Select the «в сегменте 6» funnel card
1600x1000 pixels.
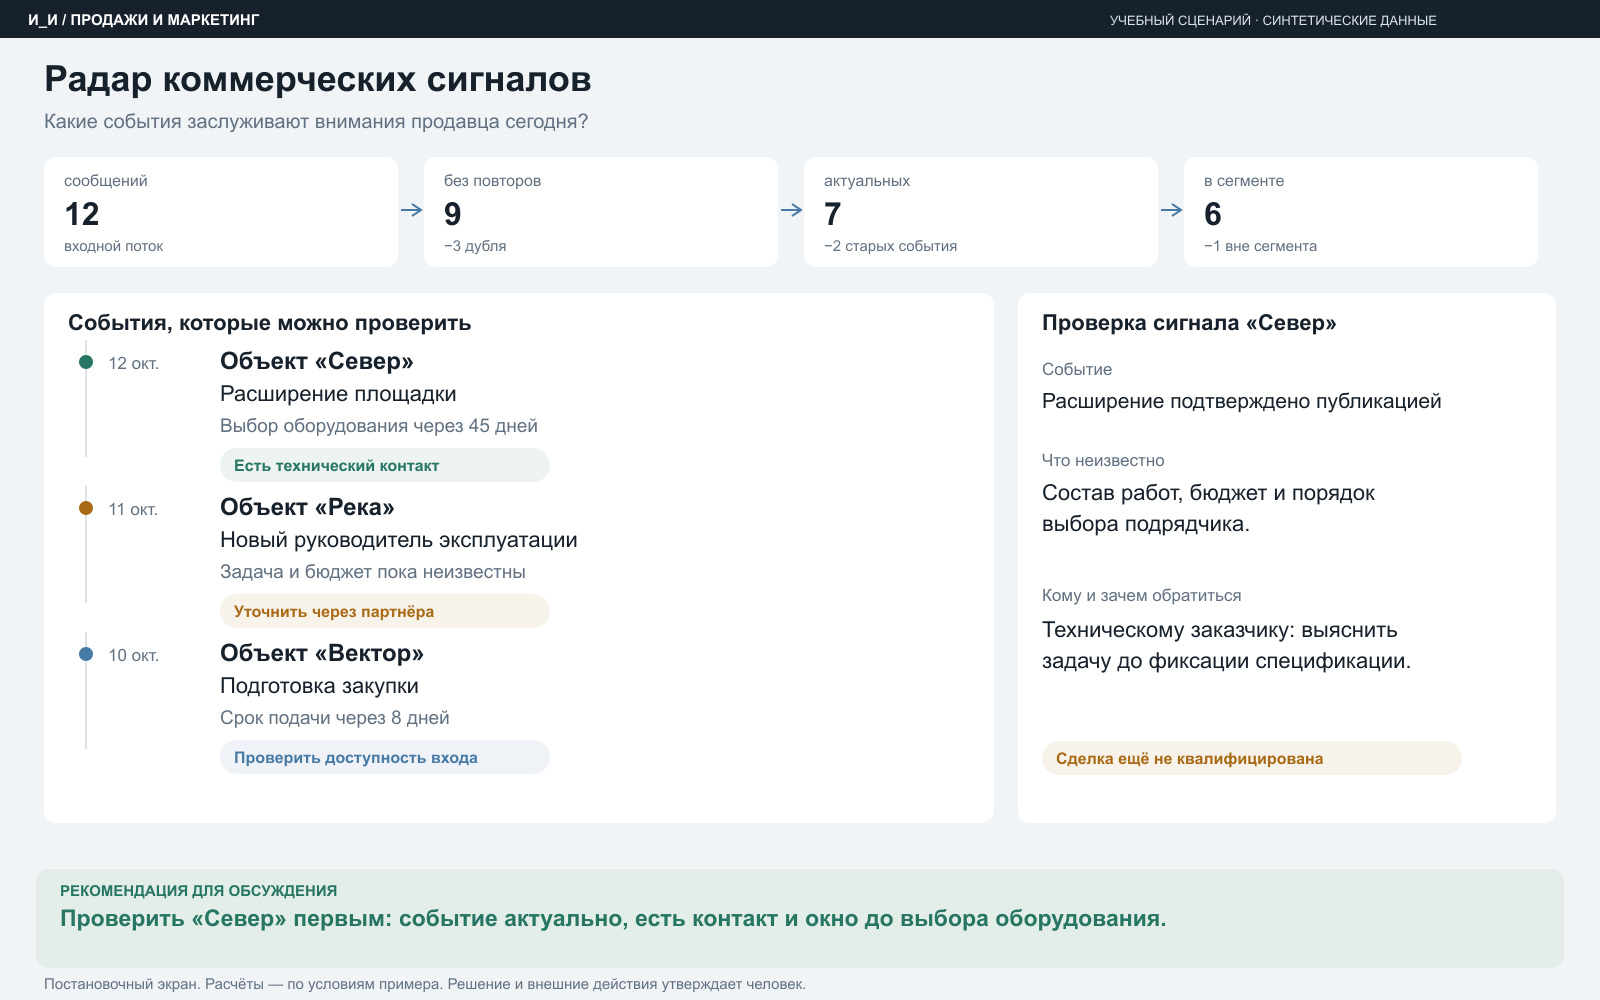coord(1361,212)
